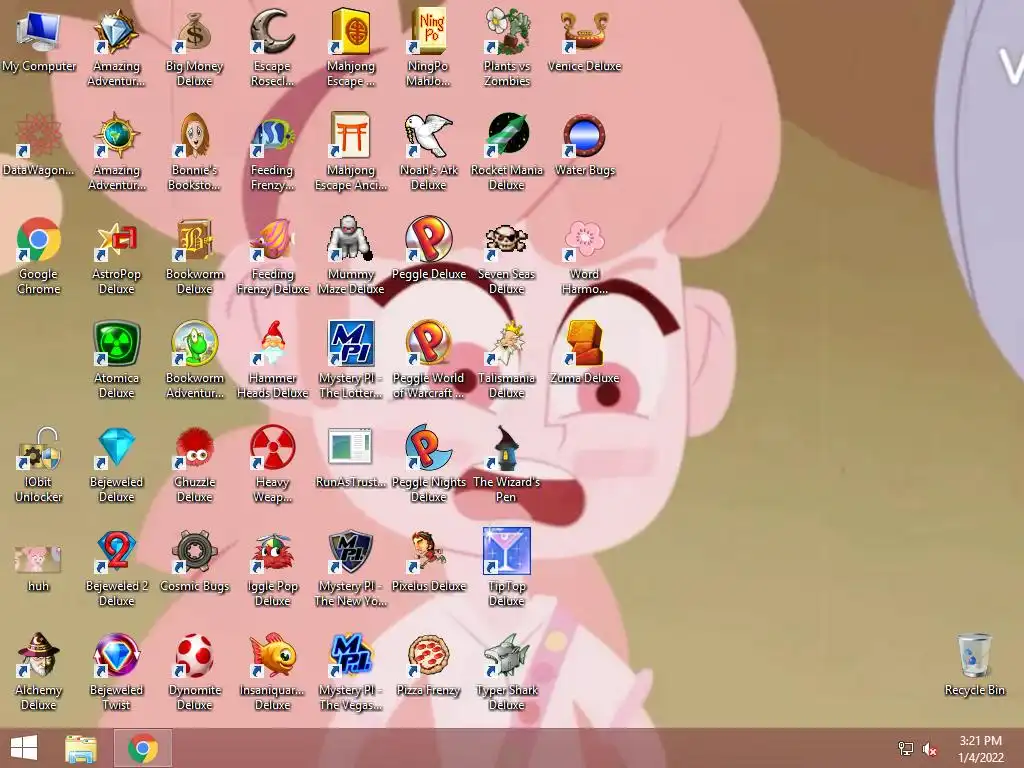This screenshot has width=1024, height=768.
Task: Select the Atomica Deluxe icon
Action: coord(116,343)
